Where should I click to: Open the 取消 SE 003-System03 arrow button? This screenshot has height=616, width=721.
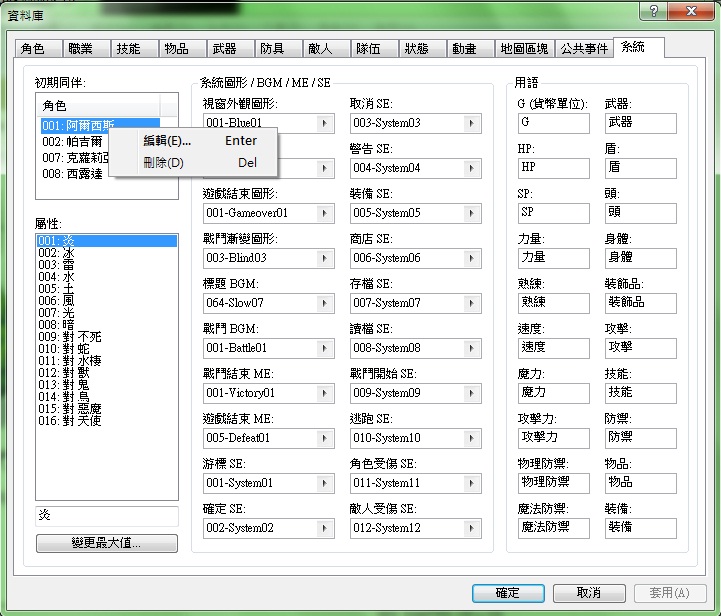click(471, 123)
